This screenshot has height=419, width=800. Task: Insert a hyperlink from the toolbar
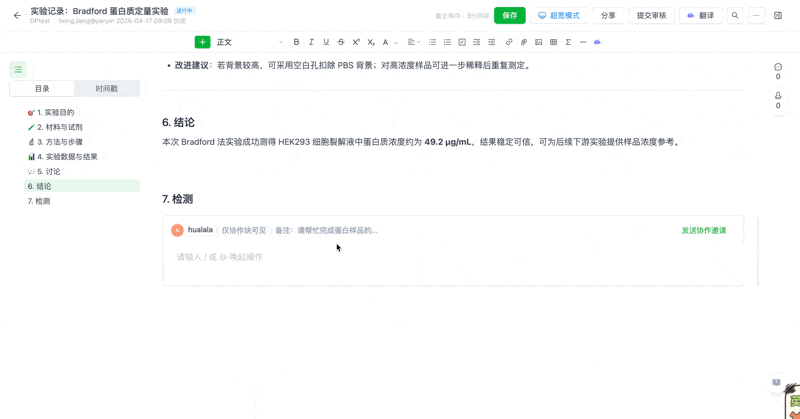(x=509, y=42)
